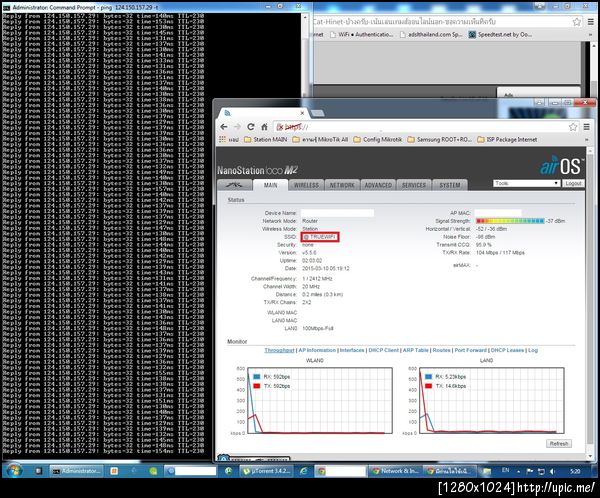600x498 pixels.
Task: Close the airOS browser tab
Action: pyautogui.click(x=302, y=113)
